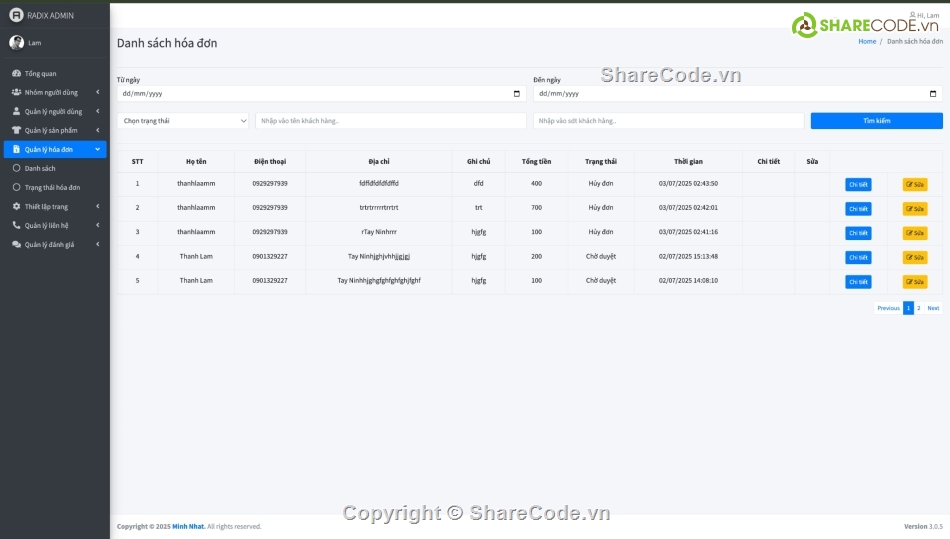This screenshot has width=950, height=539.
Task: Click the Quản lý liên hệ phone icon
Action: pos(16,225)
